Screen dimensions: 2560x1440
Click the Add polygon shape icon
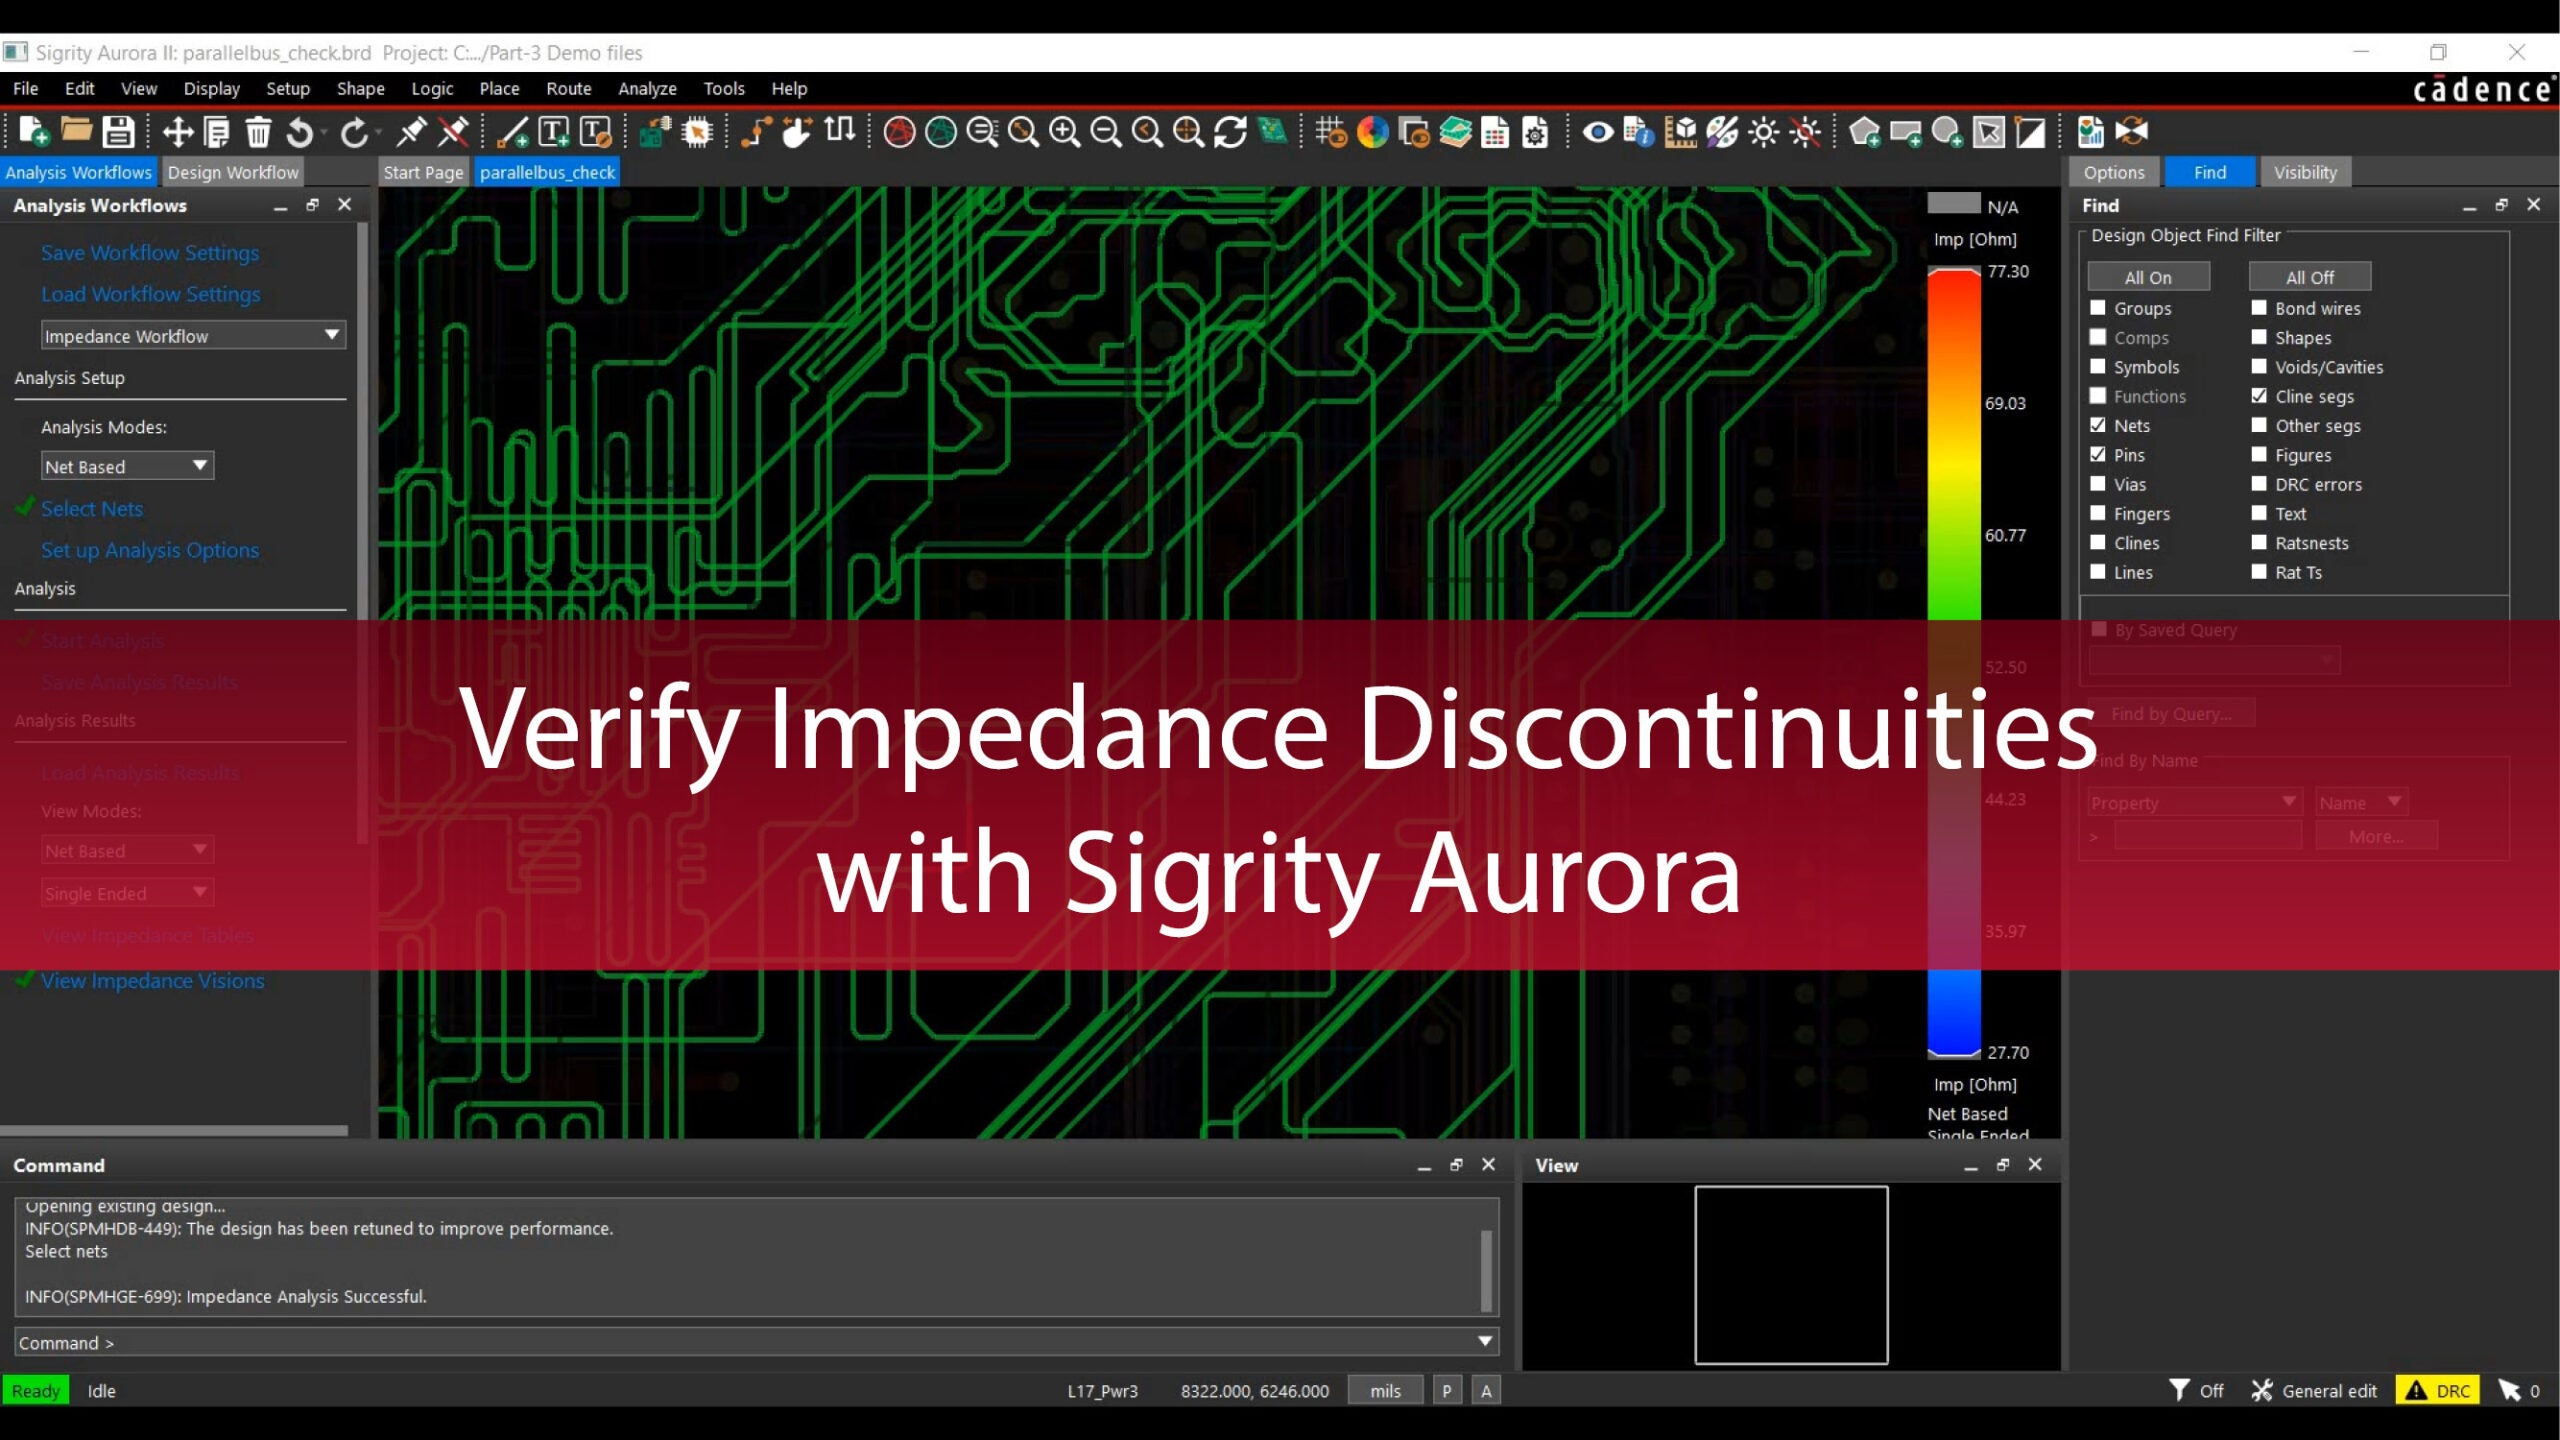(1864, 131)
